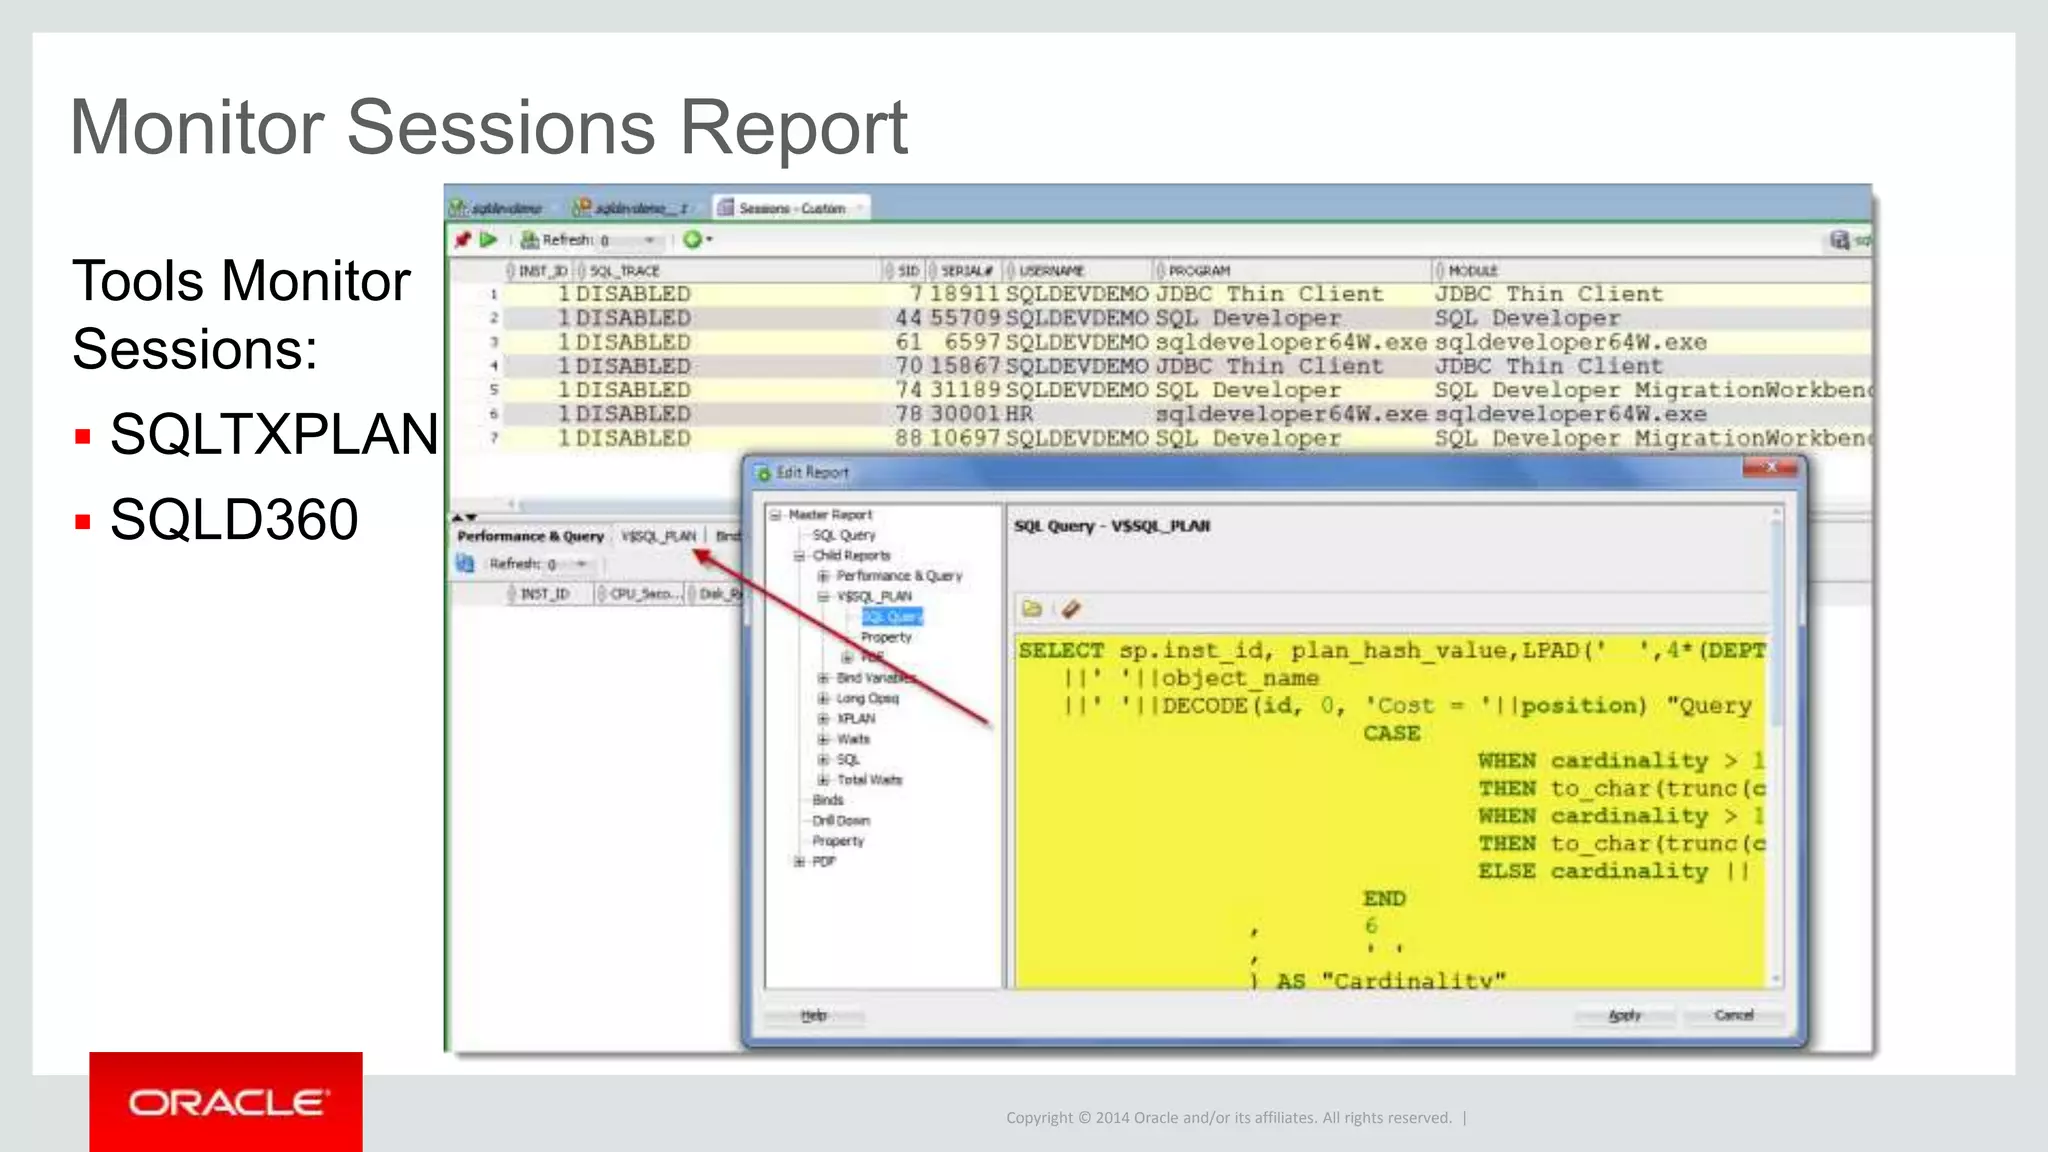Open the Refresh interval dropdown in sessions toolbar
This screenshot has height=1152, width=2048.
click(x=649, y=241)
